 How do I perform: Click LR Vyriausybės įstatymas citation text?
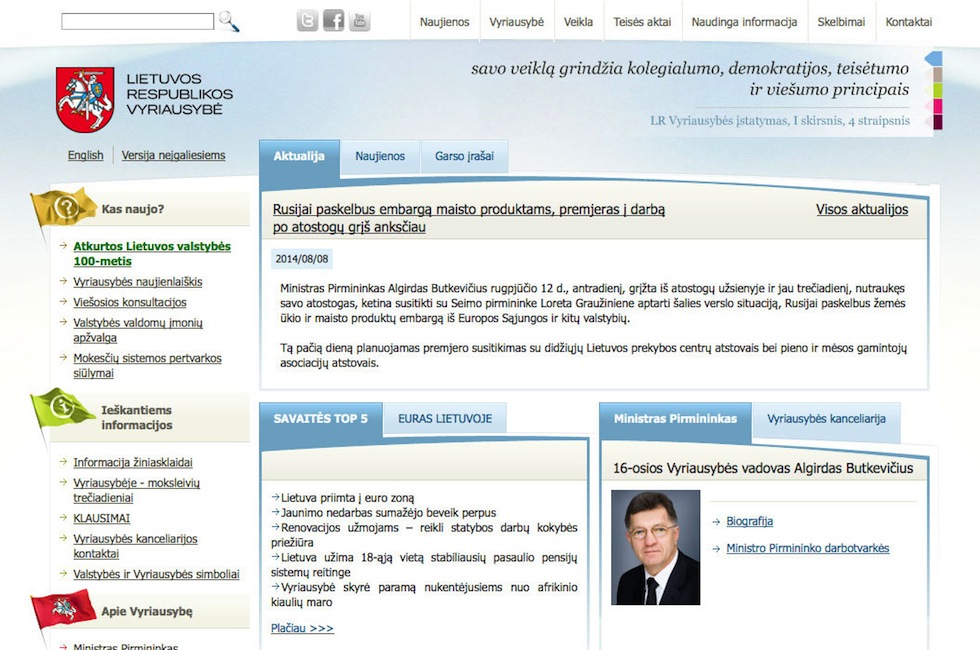[x=780, y=121]
